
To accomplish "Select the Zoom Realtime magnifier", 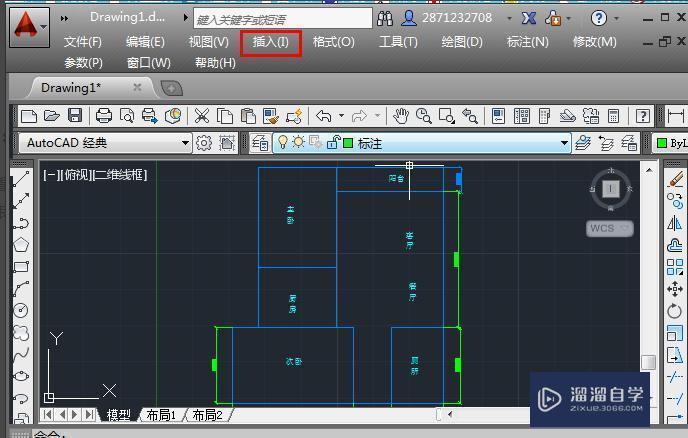I will (x=423, y=116).
